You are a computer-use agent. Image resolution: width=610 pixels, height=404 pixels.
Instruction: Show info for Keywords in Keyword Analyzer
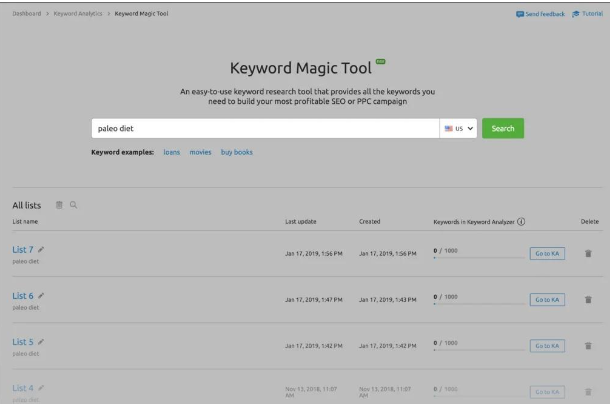522,221
